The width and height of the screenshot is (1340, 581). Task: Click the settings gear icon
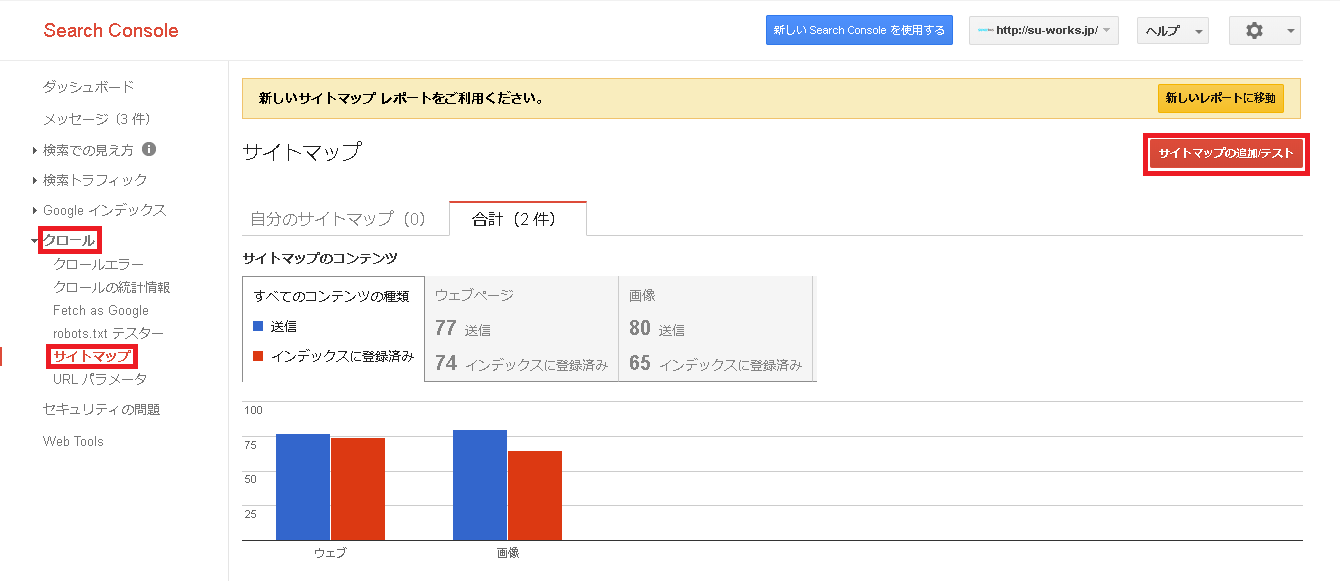[x=1254, y=31]
